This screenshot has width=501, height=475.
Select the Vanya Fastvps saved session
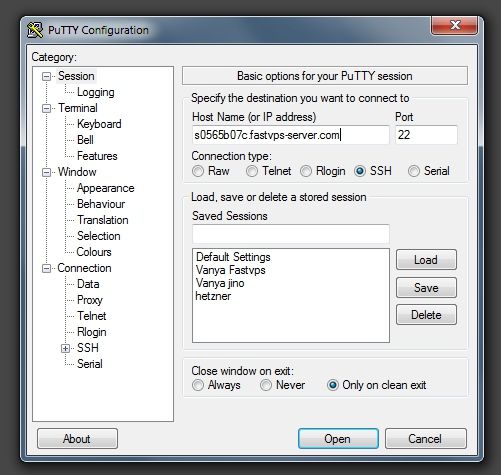(230, 270)
